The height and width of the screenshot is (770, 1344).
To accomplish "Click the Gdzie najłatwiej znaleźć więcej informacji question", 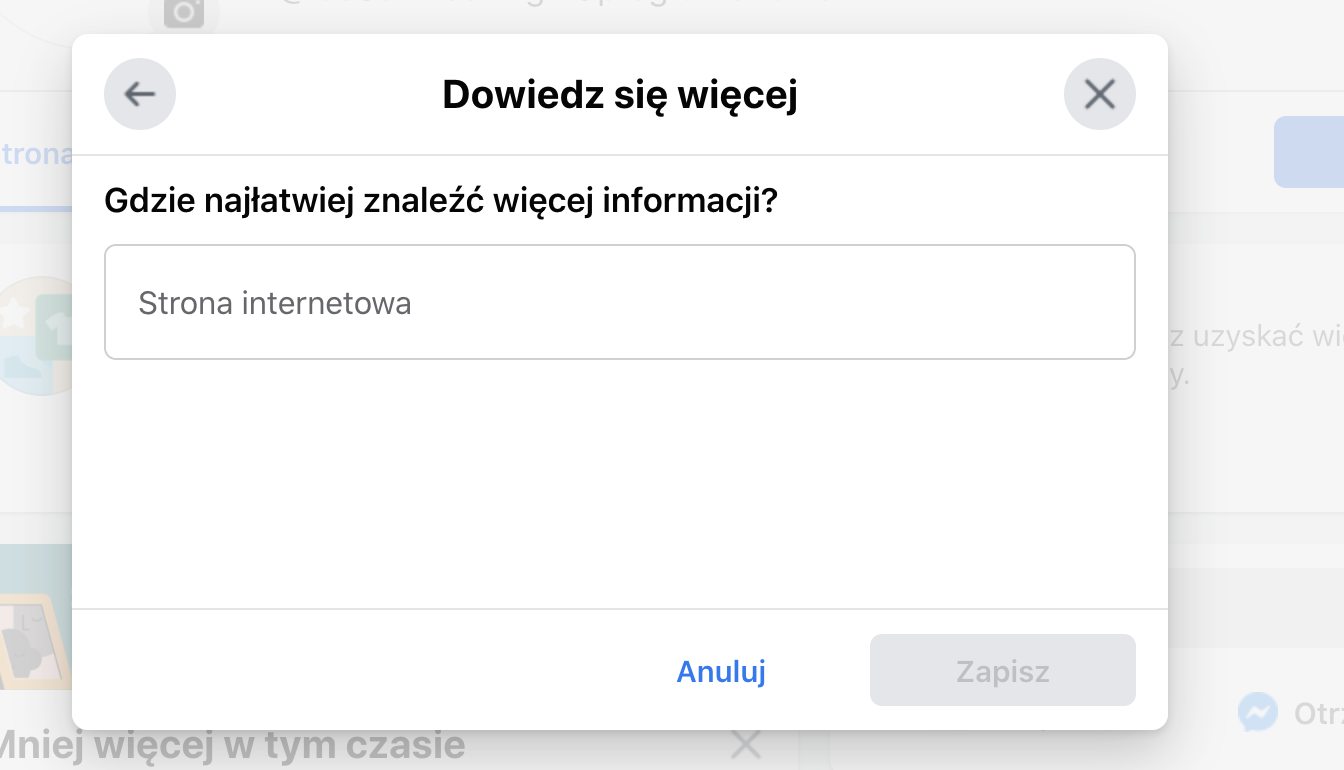I will click(x=441, y=201).
